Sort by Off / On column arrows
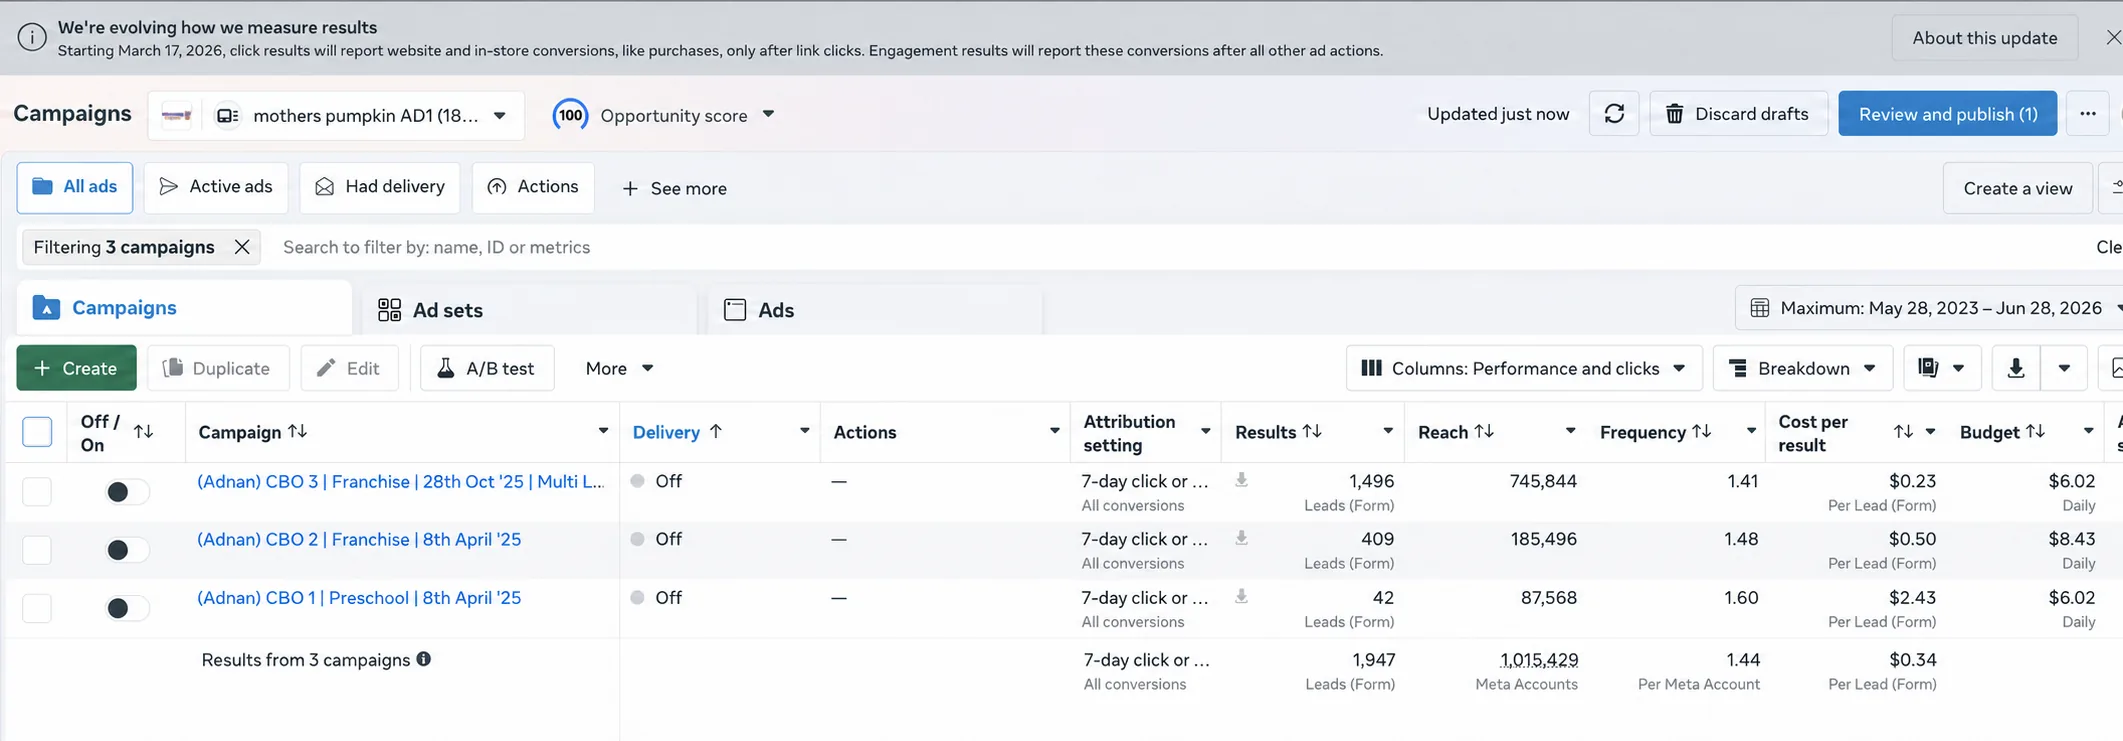This screenshot has width=2123, height=741. click(144, 431)
